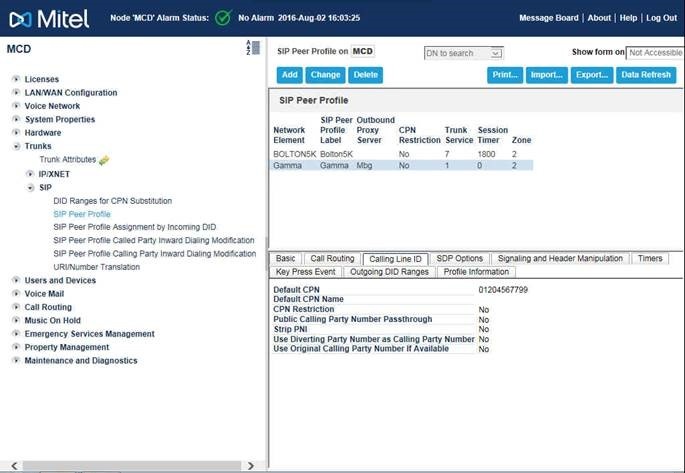Screen dimensions: 685x473
Task: Expand LAN/WAN Configuration node
Action: 16,93
